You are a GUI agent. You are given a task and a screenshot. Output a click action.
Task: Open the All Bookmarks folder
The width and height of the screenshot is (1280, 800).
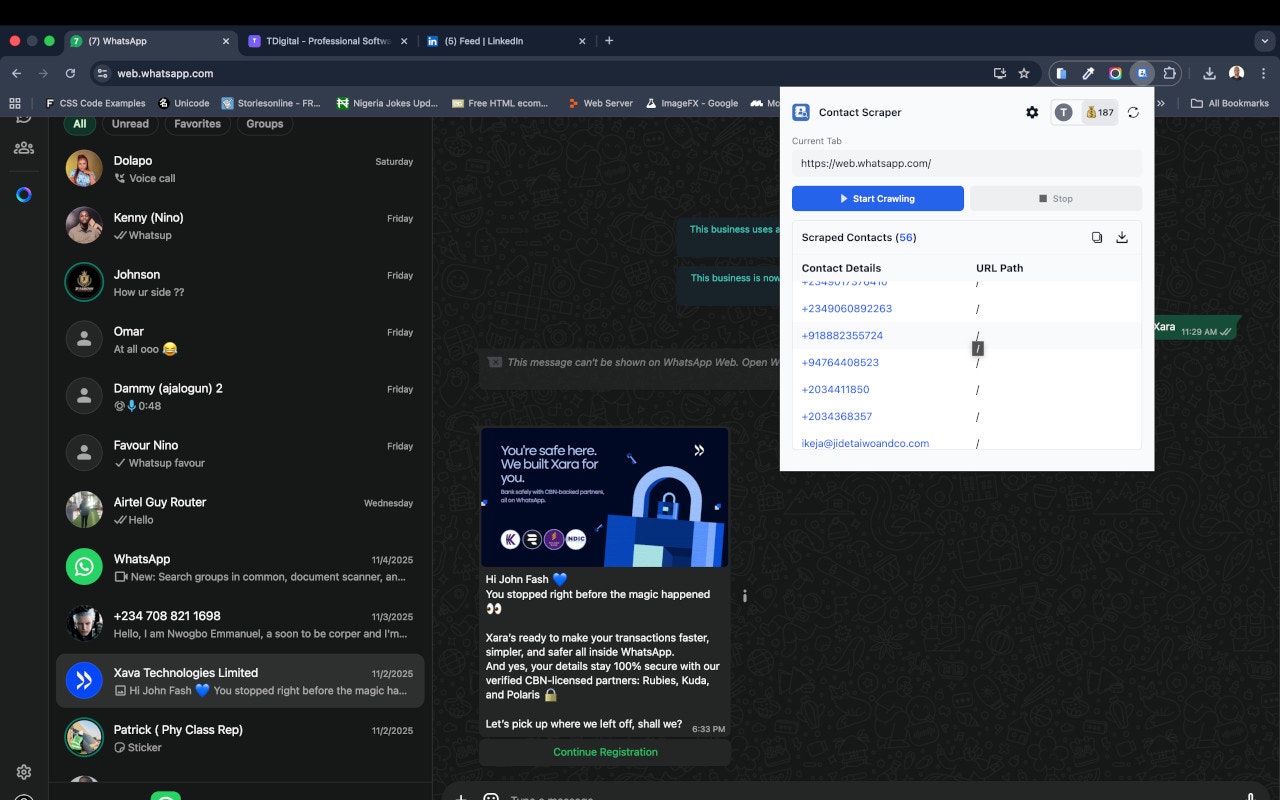pyautogui.click(x=1229, y=103)
